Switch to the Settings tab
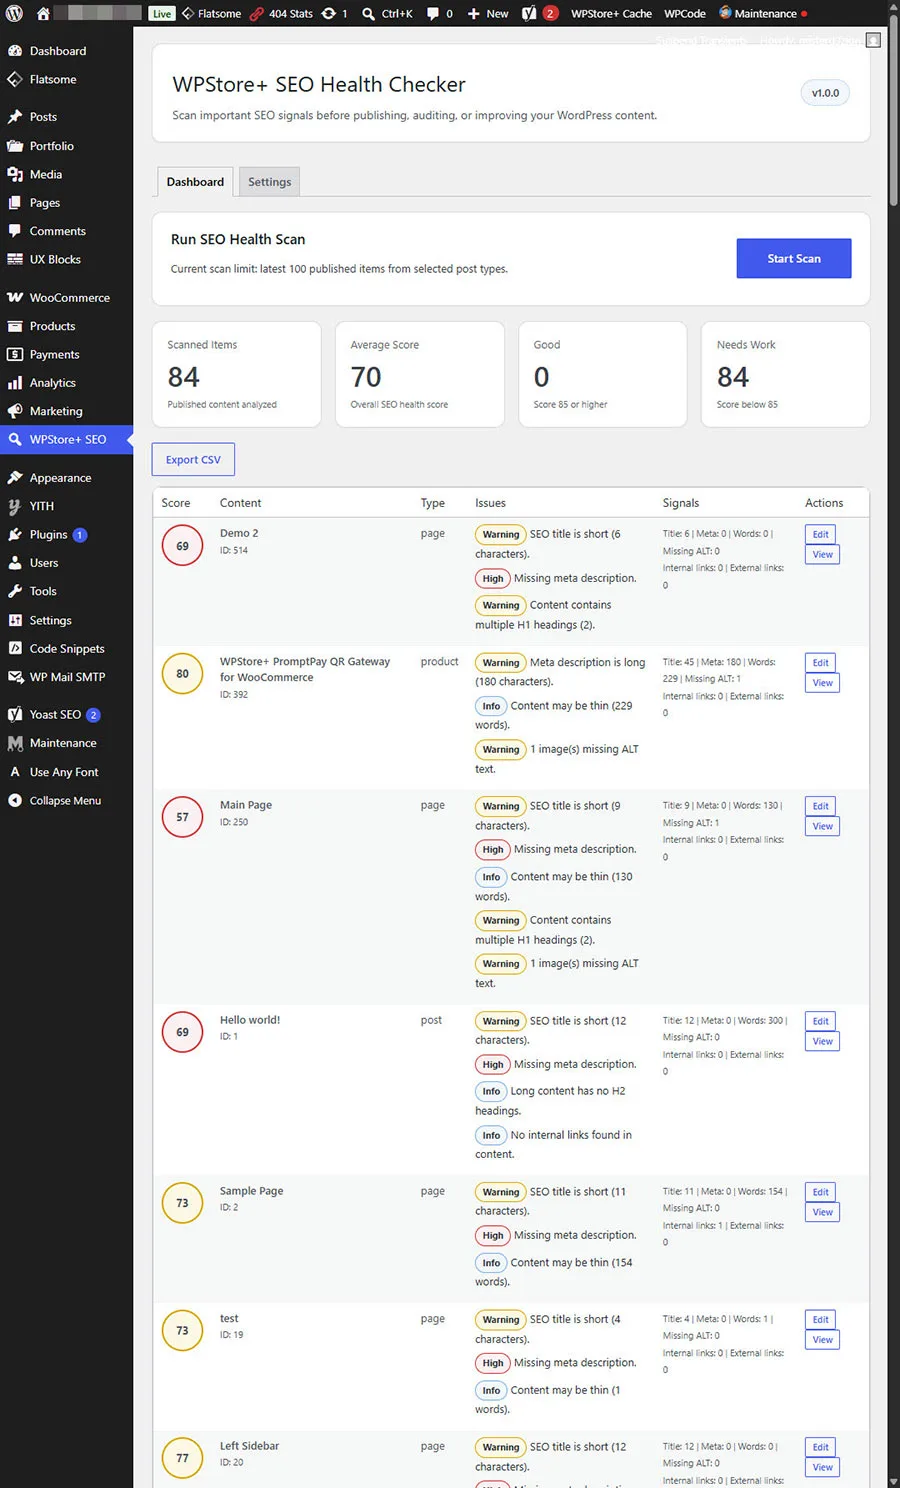900x1488 pixels. point(269,182)
